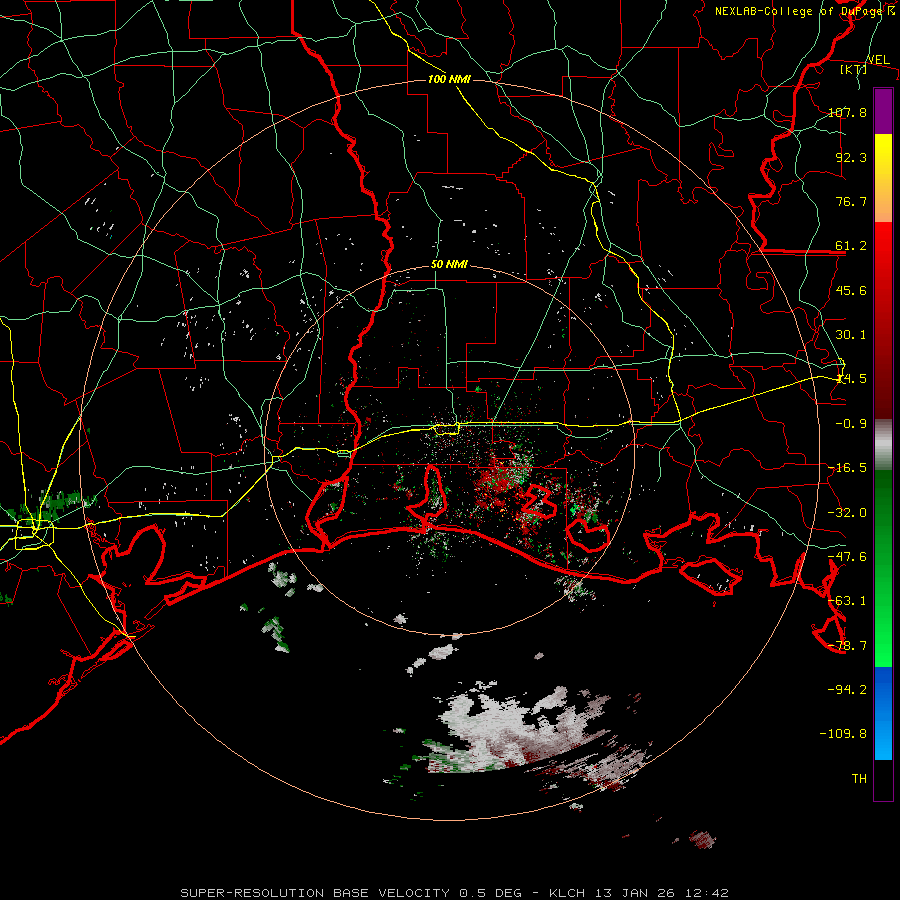Screen dimensions: 900x900
Task: Pick the yellow-orange segment of the color bar
Action: (x=883, y=178)
